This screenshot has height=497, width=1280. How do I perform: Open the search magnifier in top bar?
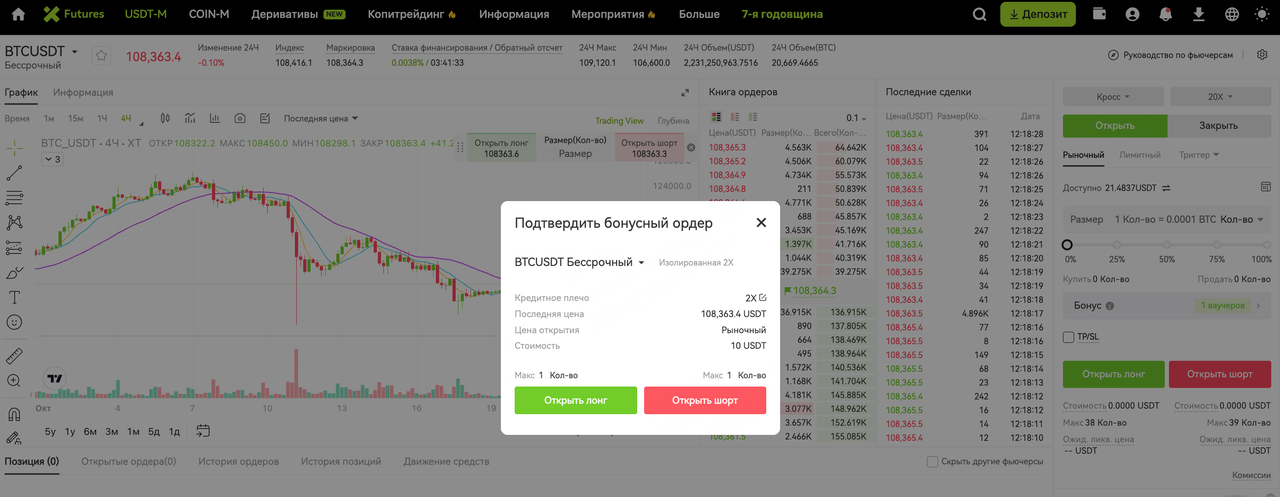tap(980, 15)
